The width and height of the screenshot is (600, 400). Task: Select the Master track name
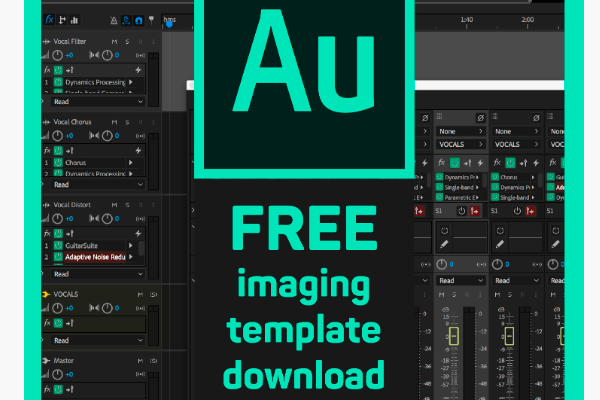pyautogui.click(x=64, y=361)
